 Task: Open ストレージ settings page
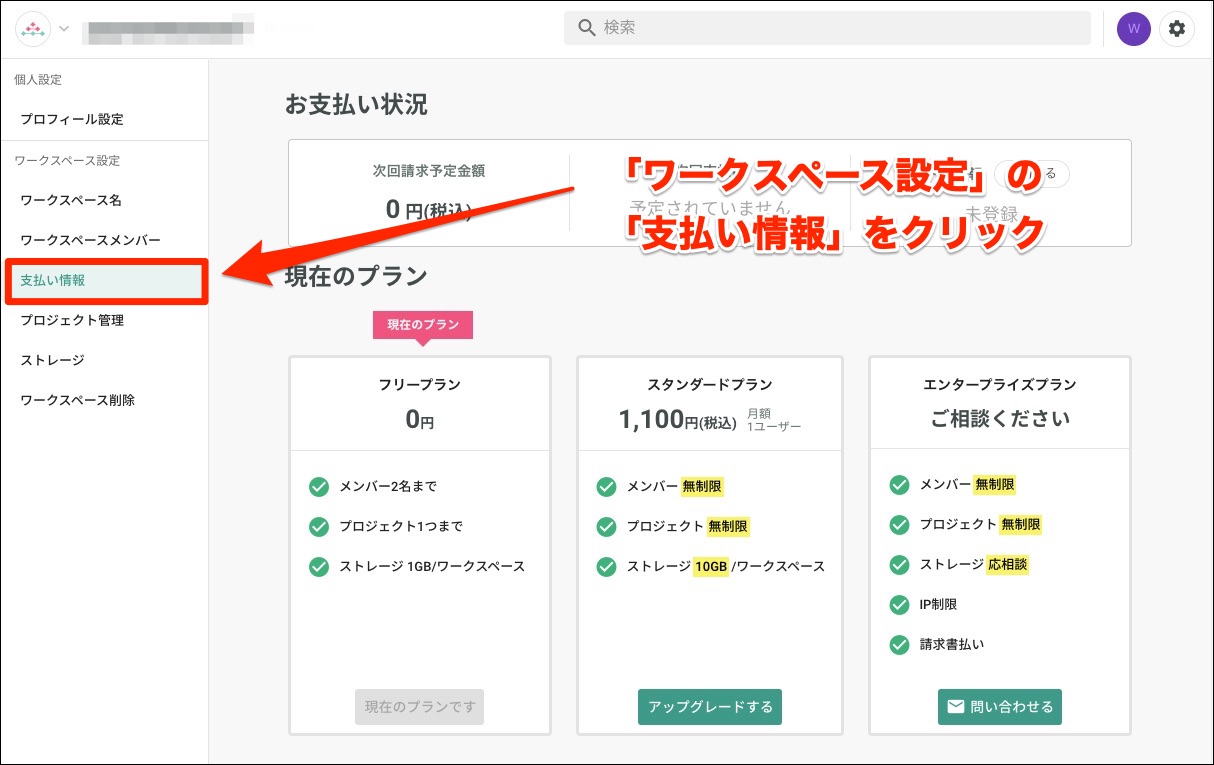(52, 360)
